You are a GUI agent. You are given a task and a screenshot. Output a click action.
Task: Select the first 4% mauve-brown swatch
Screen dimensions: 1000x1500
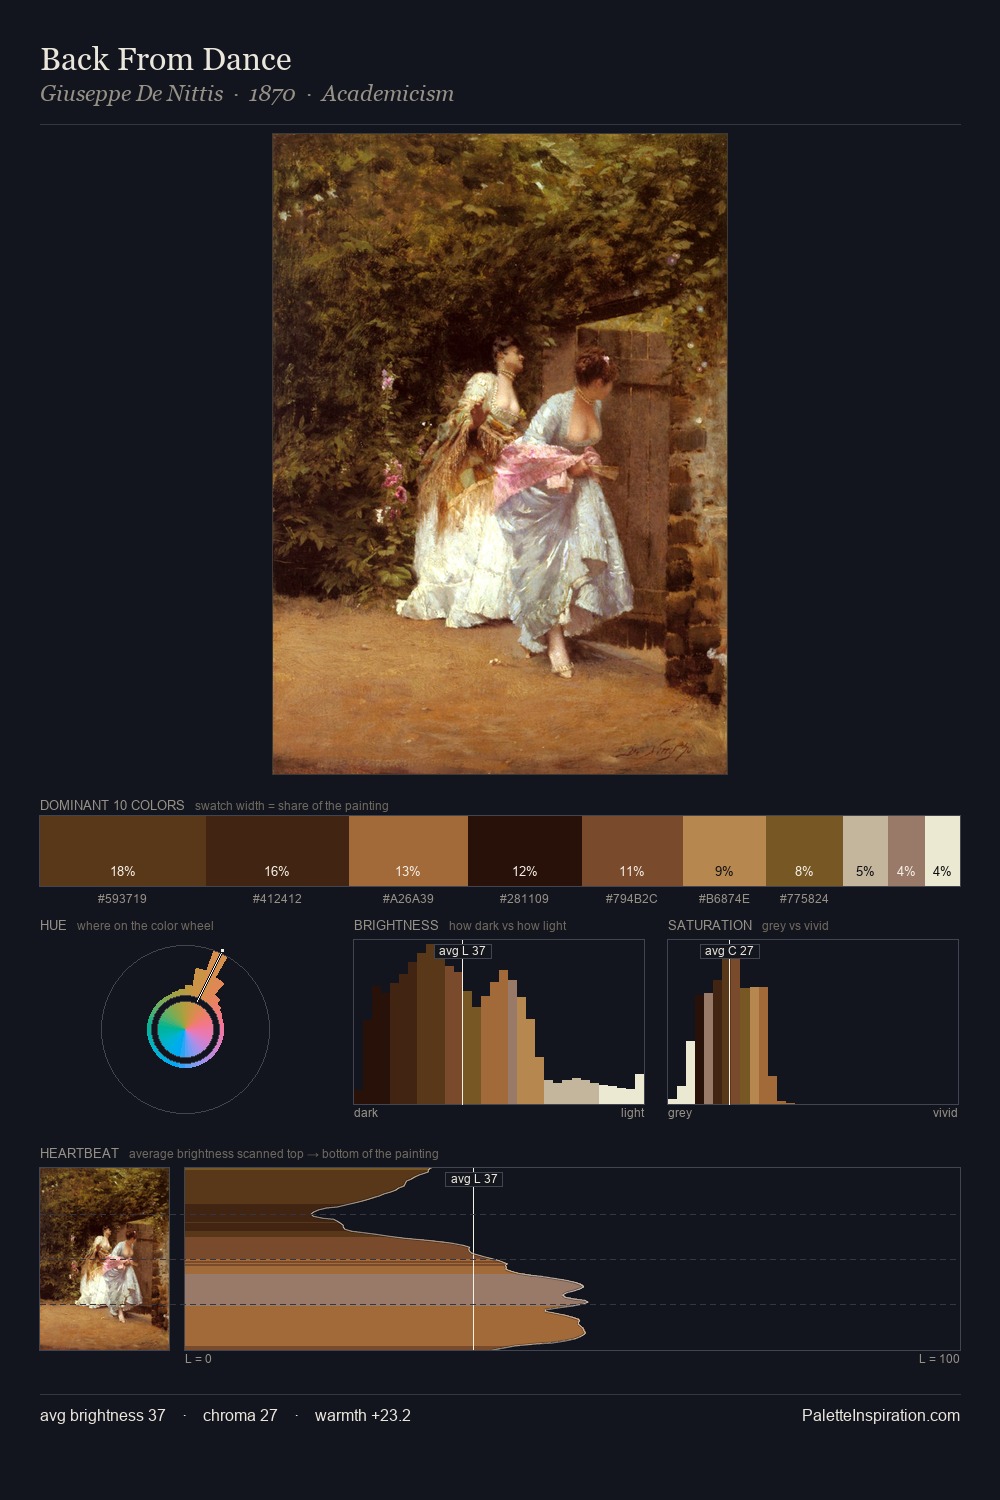click(906, 851)
